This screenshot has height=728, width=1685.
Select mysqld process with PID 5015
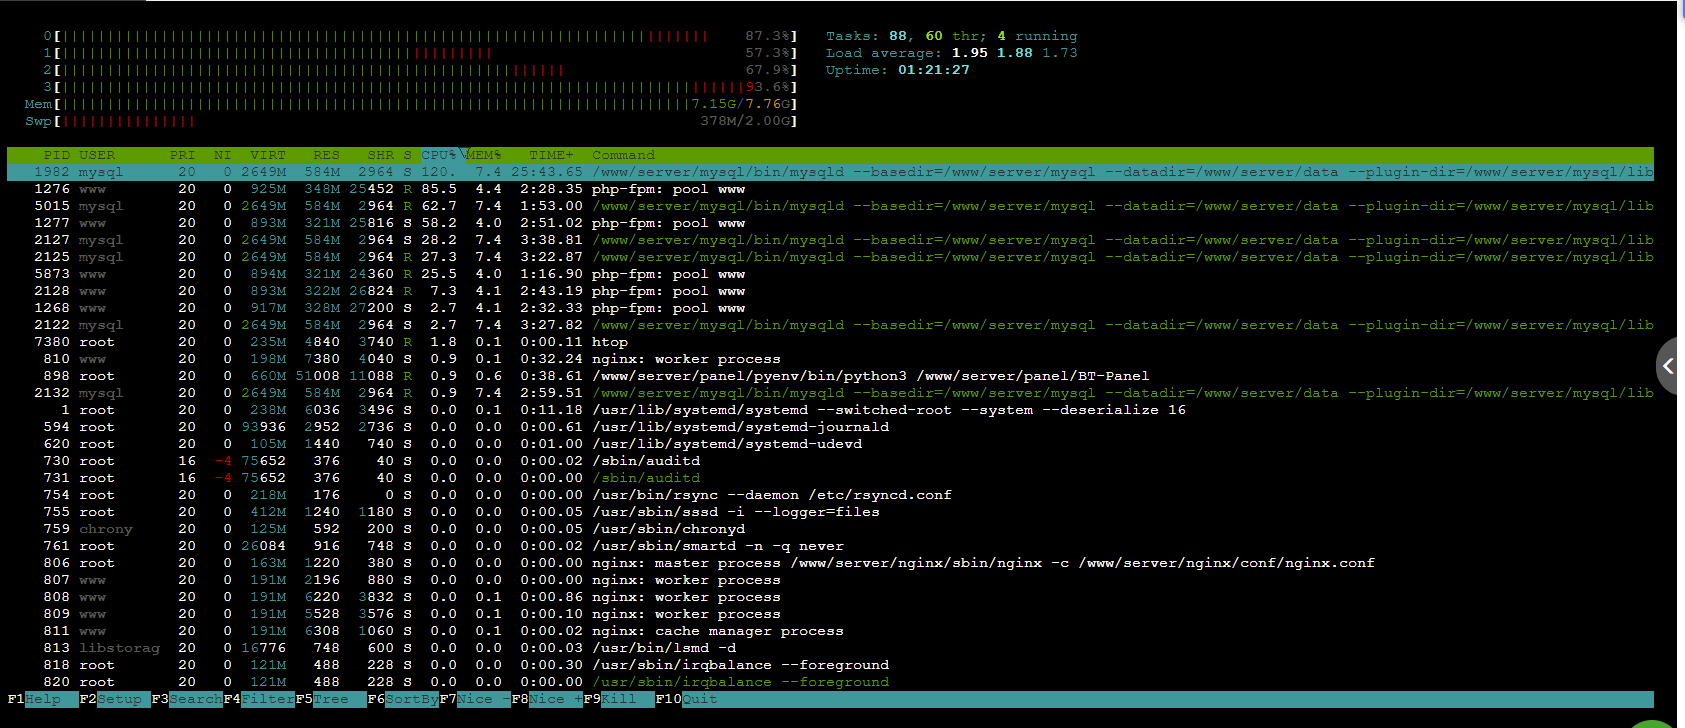[830, 206]
